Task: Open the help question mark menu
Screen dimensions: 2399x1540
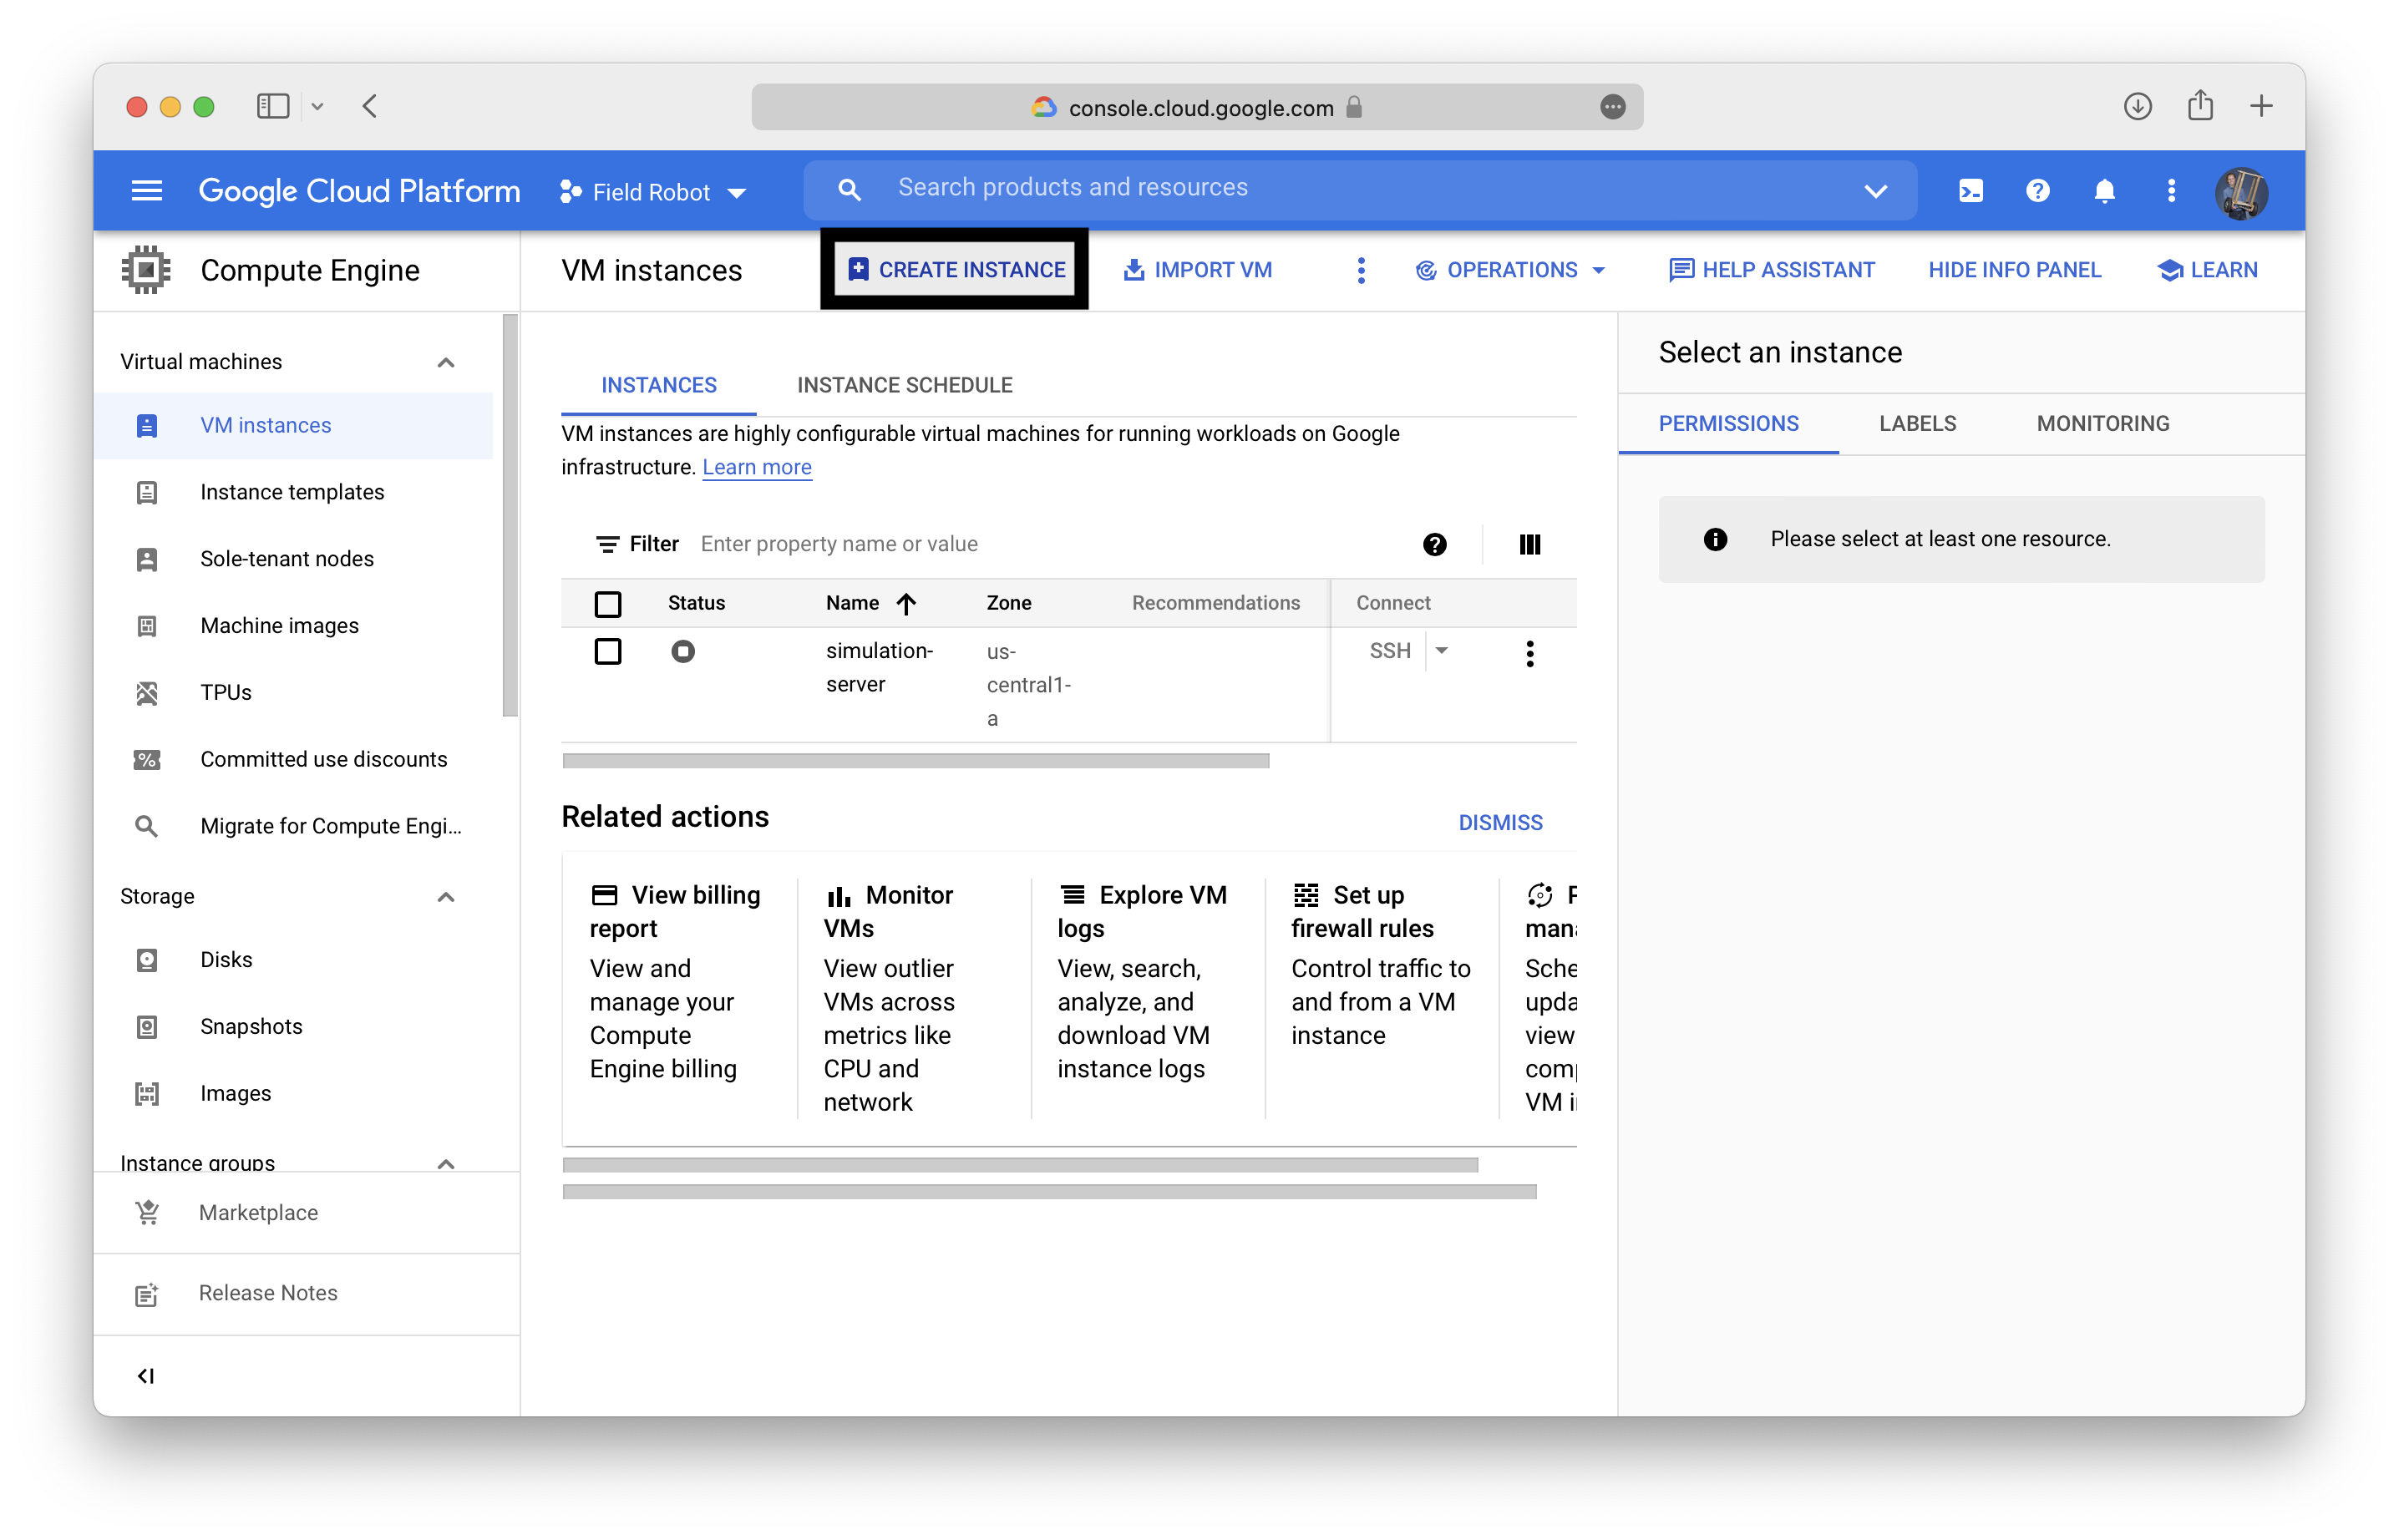Action: tap(2037, 190)
